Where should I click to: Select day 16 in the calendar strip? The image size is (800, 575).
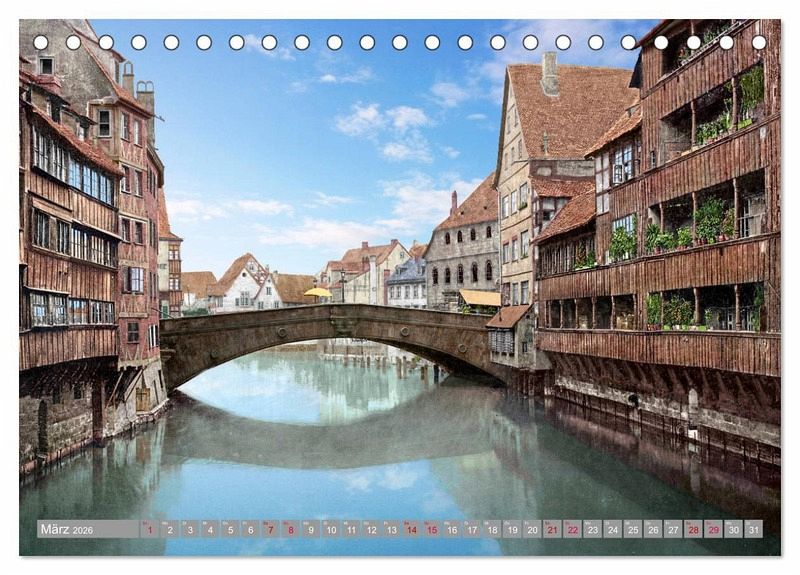click(452, 529)
